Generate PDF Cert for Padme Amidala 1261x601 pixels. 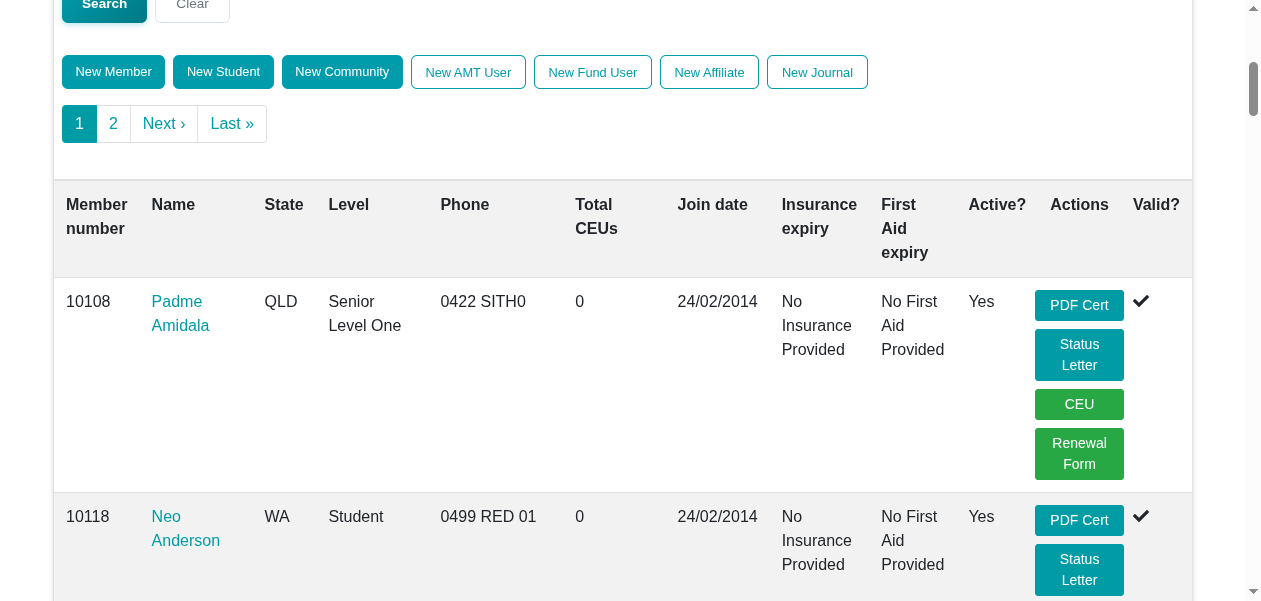coord(1079,305)
